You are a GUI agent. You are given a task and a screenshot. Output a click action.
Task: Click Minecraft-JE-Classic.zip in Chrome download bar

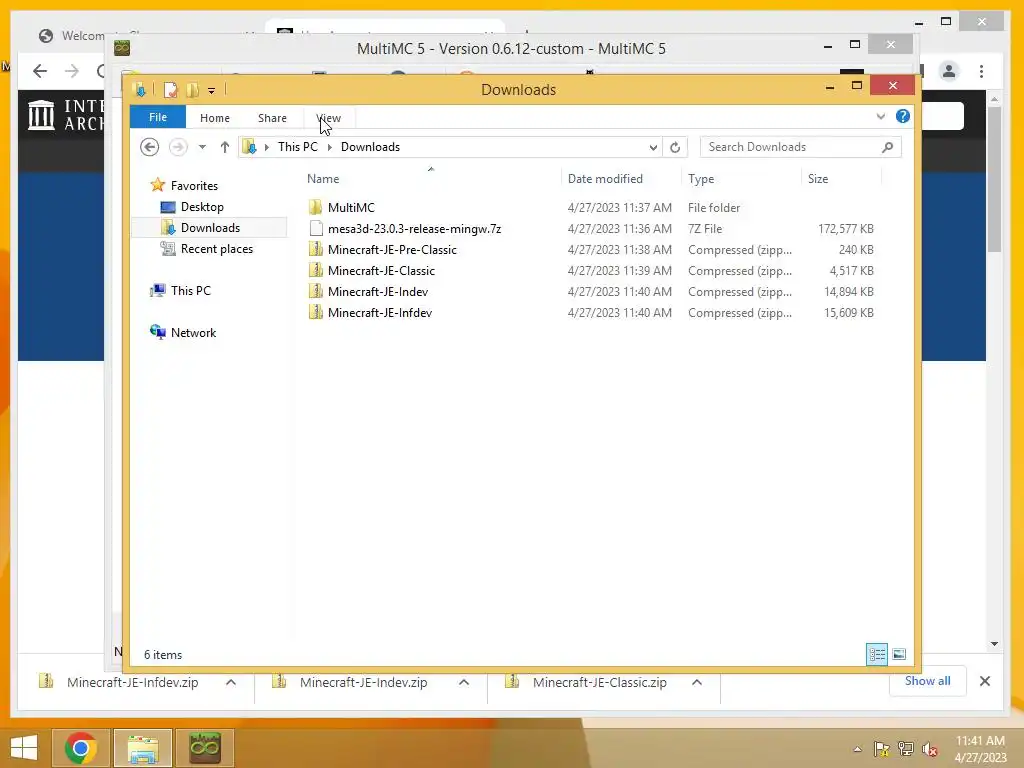click(600, 682)
